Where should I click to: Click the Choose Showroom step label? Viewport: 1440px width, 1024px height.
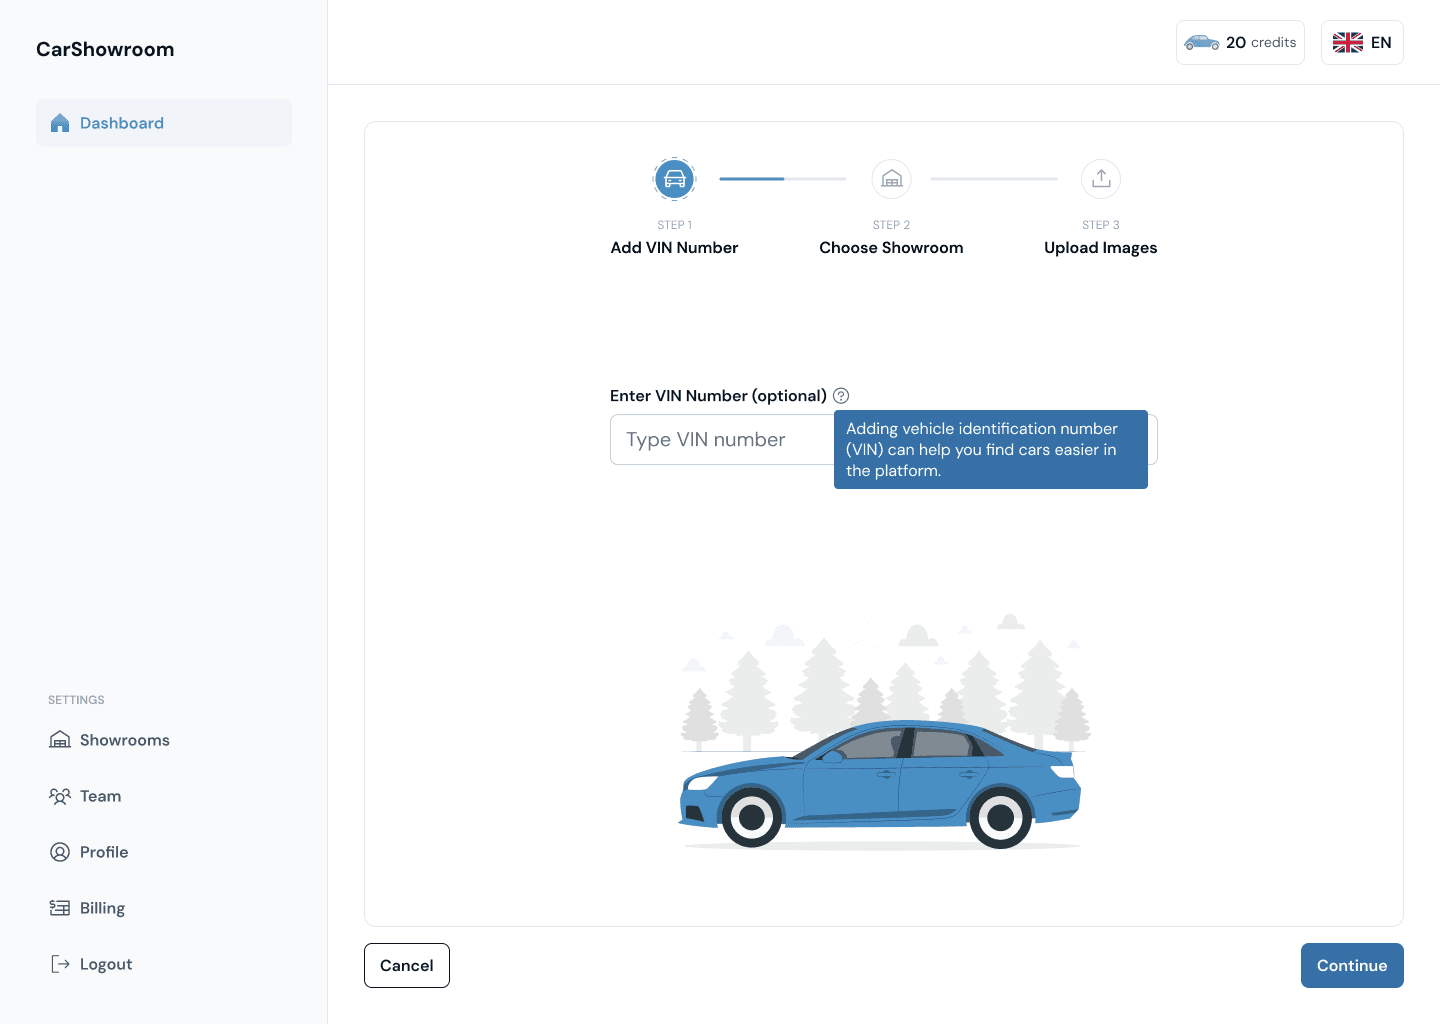[x=892, y=248]
